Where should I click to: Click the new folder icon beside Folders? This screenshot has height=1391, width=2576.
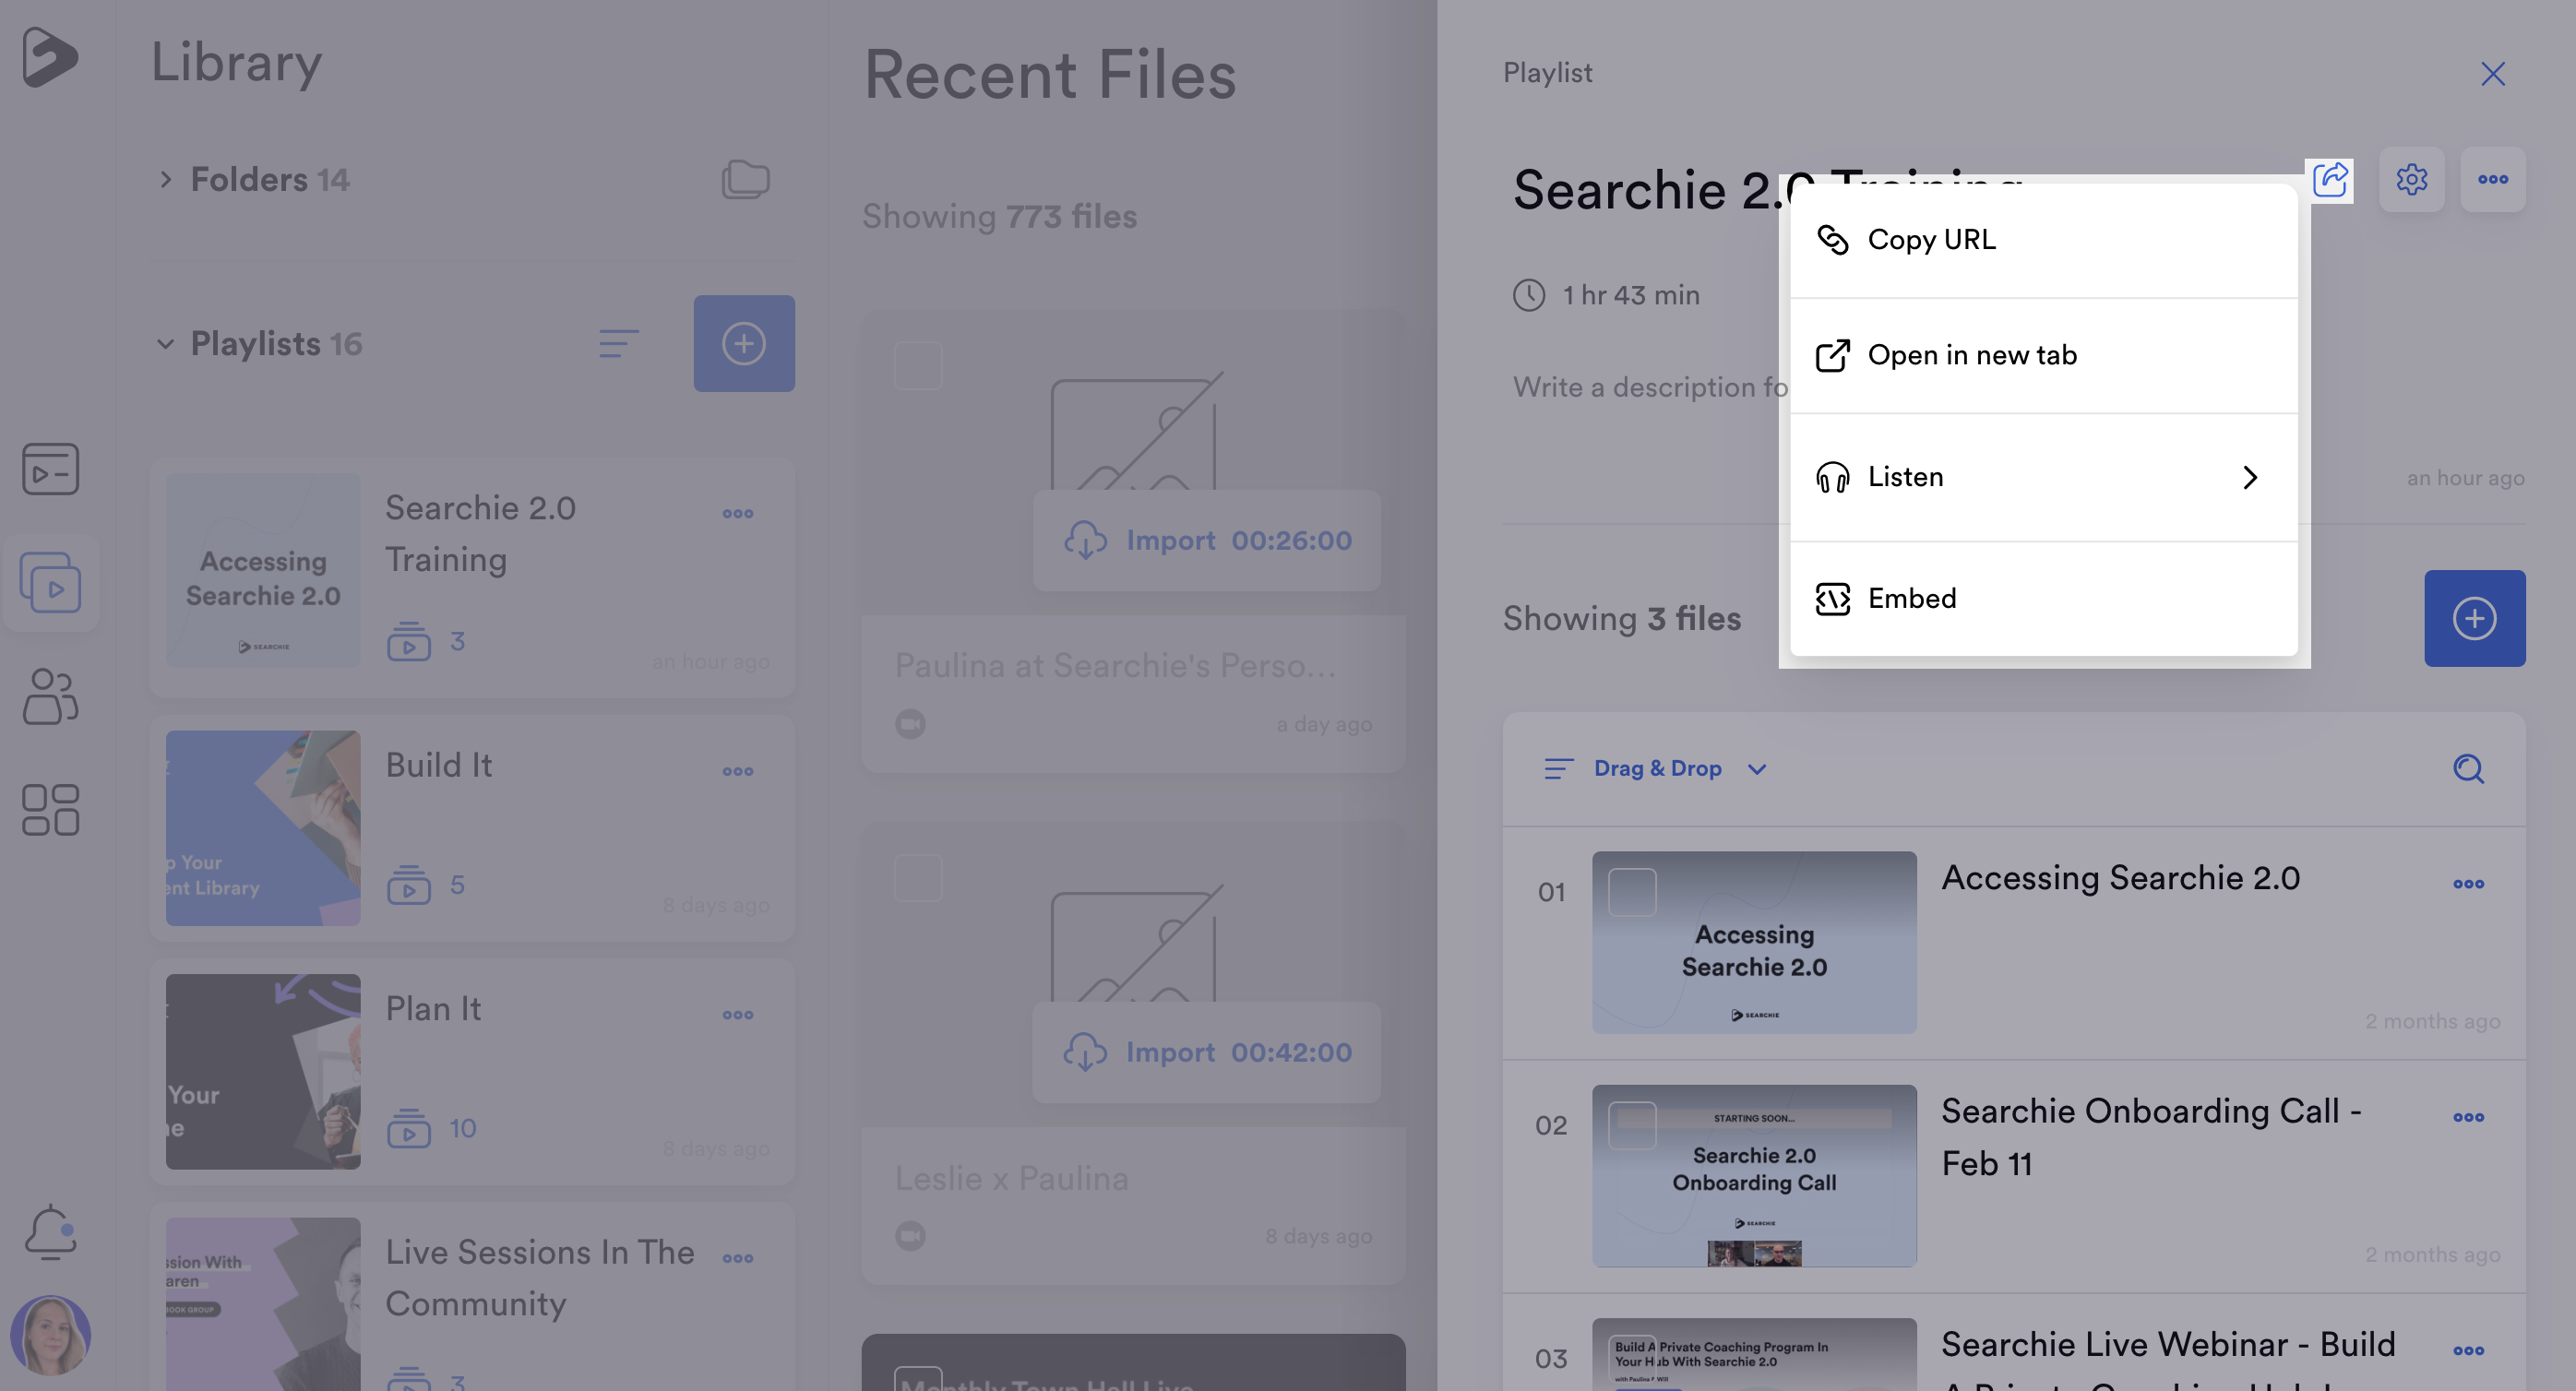(x=745, y=179)
